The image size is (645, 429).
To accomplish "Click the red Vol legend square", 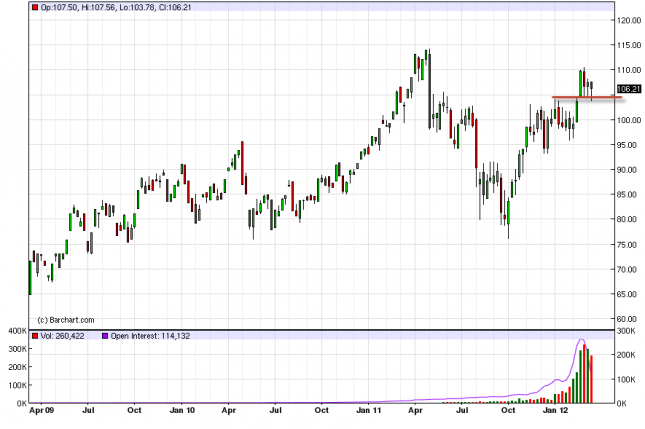I will (35, 335).
